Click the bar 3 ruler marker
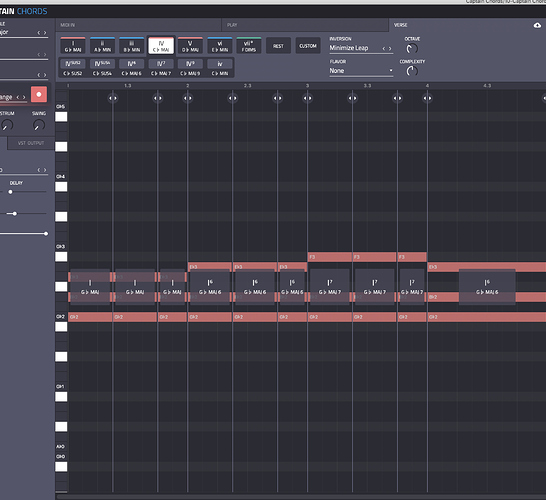546x500 pixels. (307, 86)
